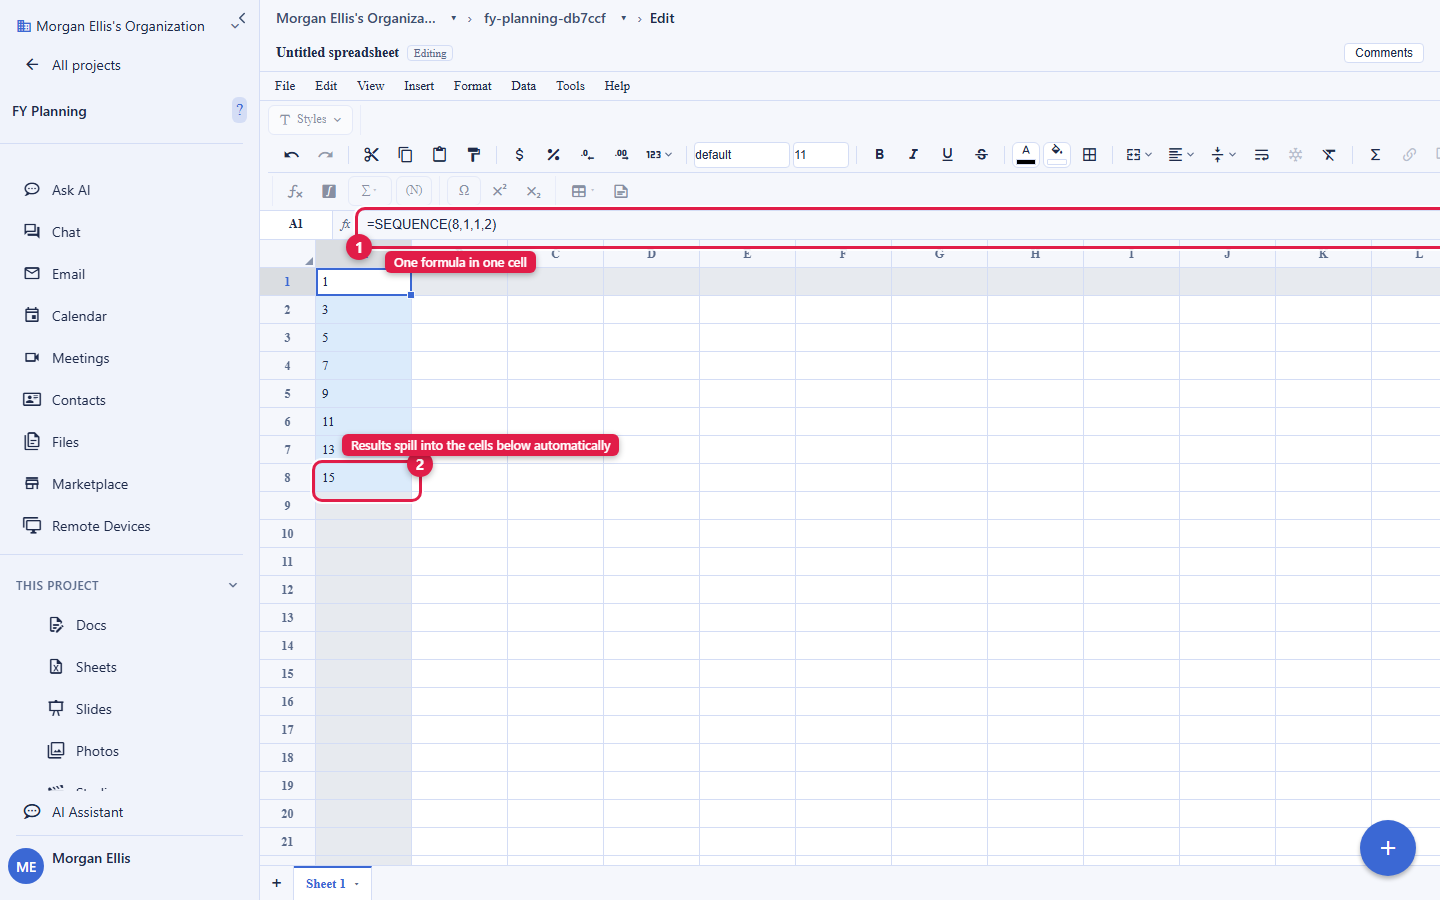The width and height of the screenshot is (1440, 900).
Task: Pick the text color swatch
Action: tap(1026, 155)
